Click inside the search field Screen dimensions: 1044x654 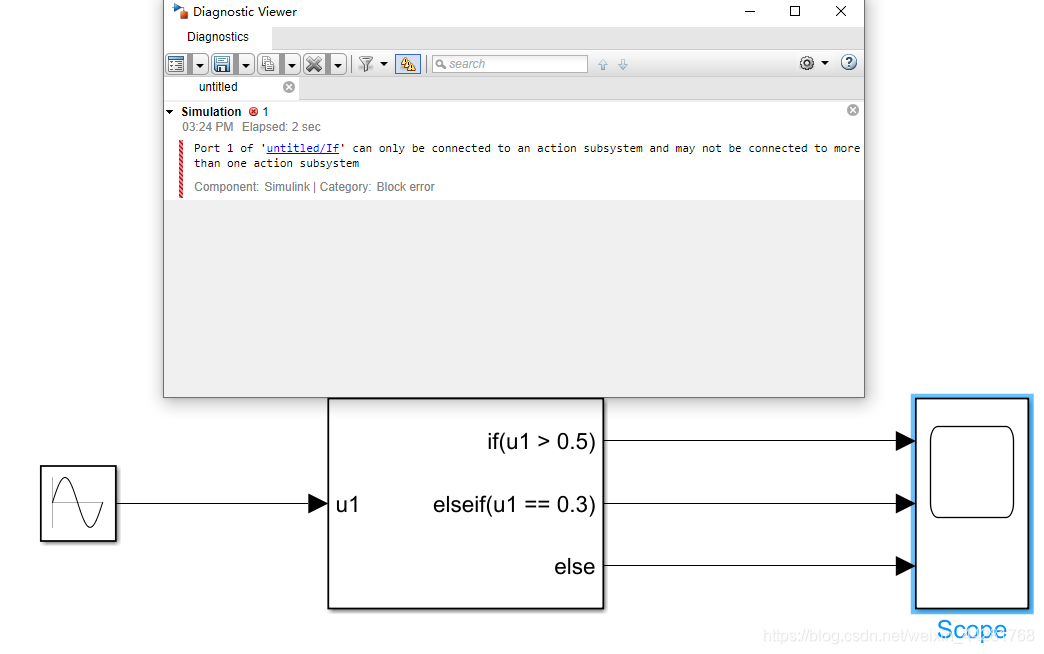[x=510, y=63]
